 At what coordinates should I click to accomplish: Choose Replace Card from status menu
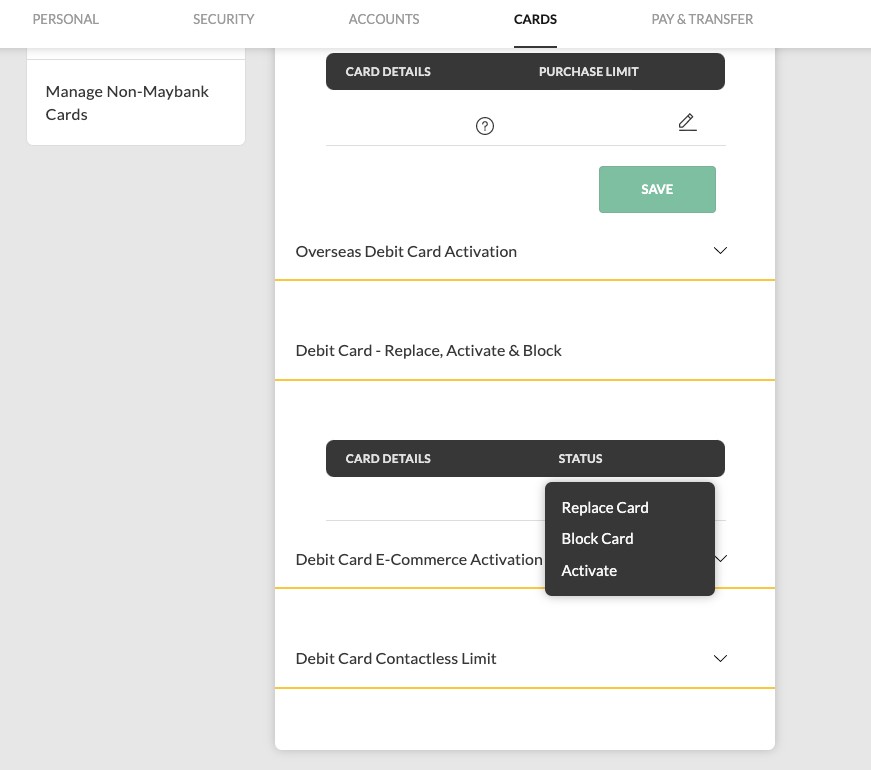click(x=604, y=508)
